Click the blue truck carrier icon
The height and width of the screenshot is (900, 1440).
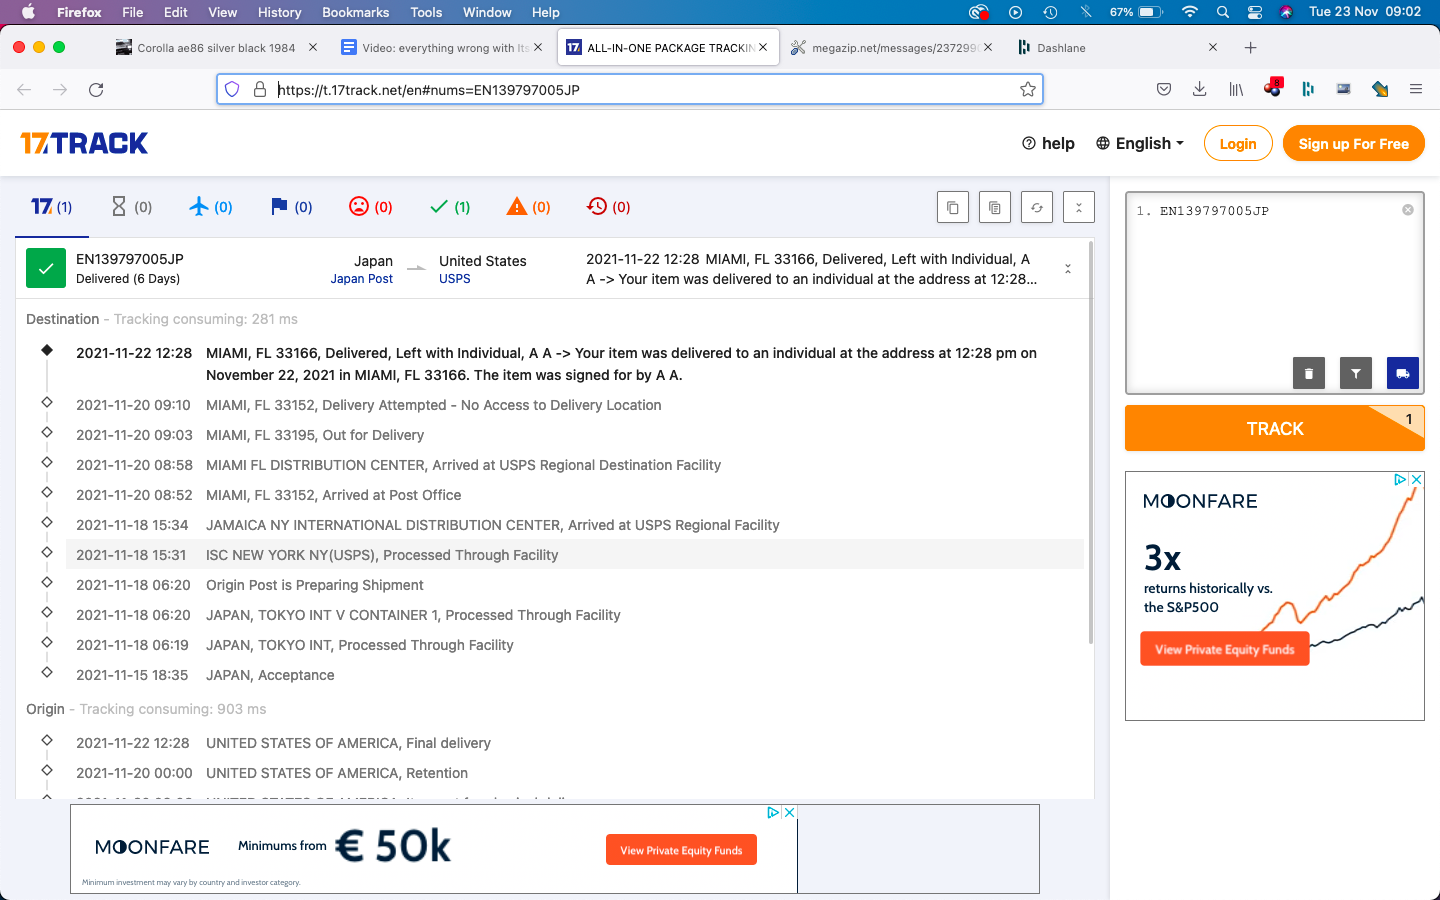(x=1402, y=373)
